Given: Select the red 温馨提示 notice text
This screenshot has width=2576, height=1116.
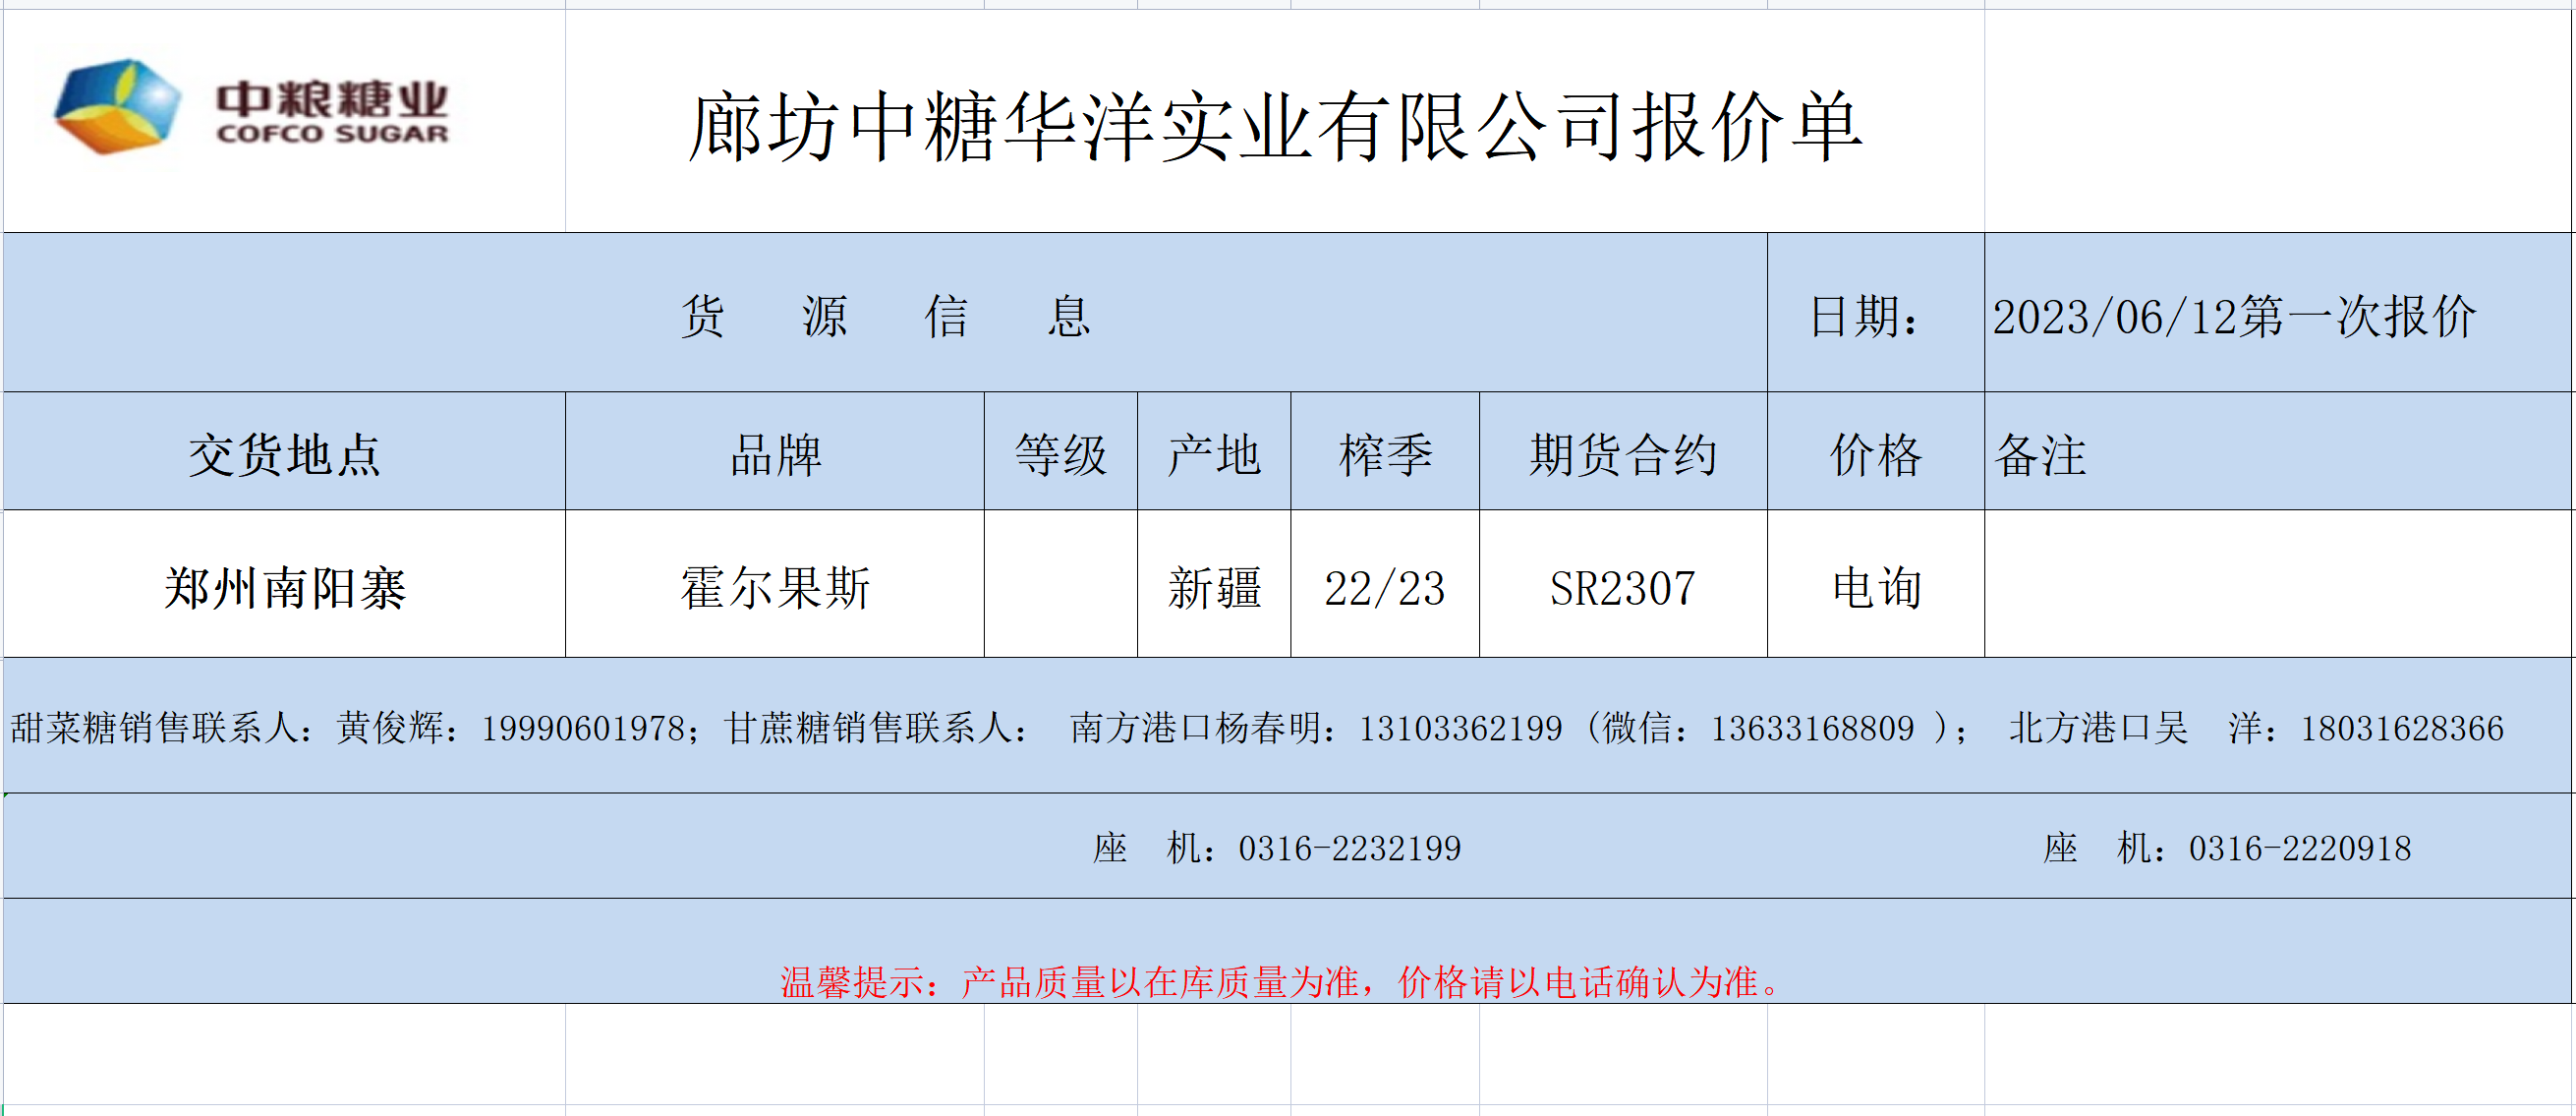Looking at the screenshot, I should coord(1280,981).
